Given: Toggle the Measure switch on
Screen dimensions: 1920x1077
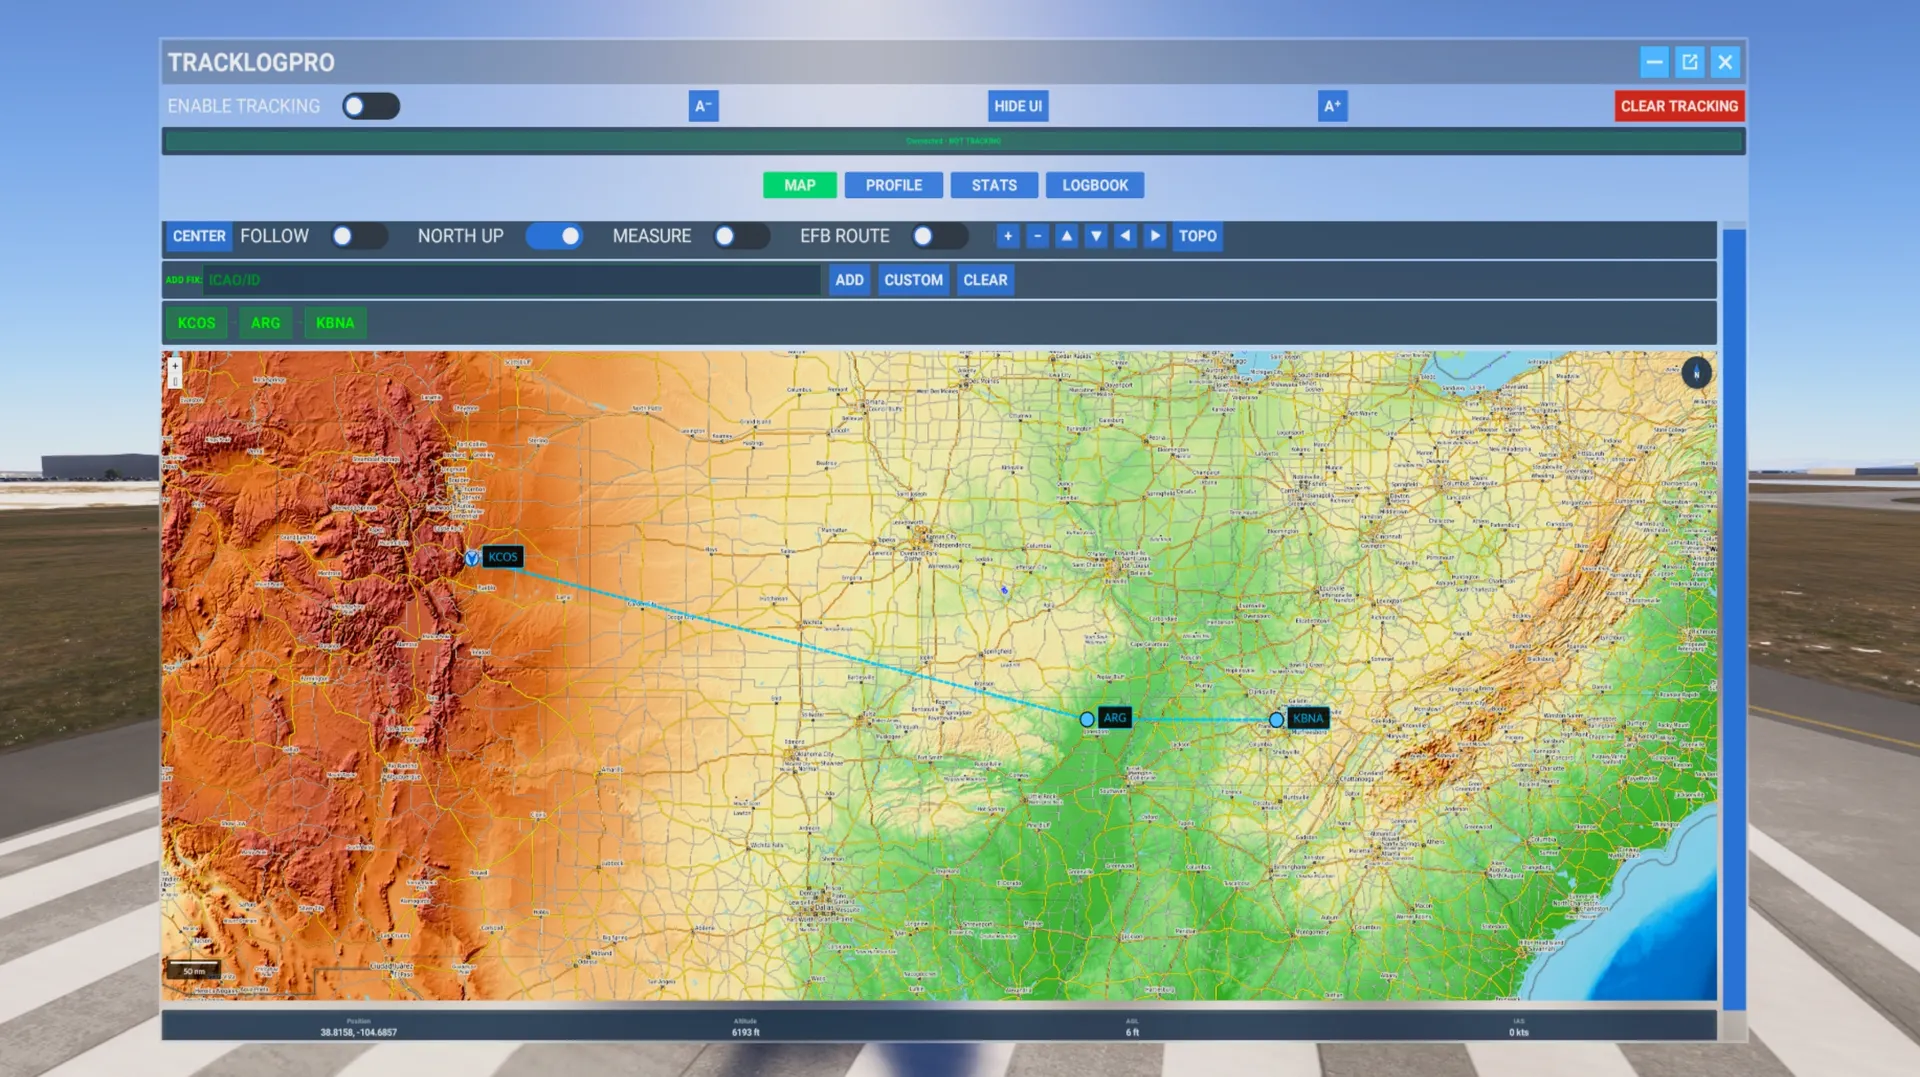Looking at the screenshot, I should [740, 236].
